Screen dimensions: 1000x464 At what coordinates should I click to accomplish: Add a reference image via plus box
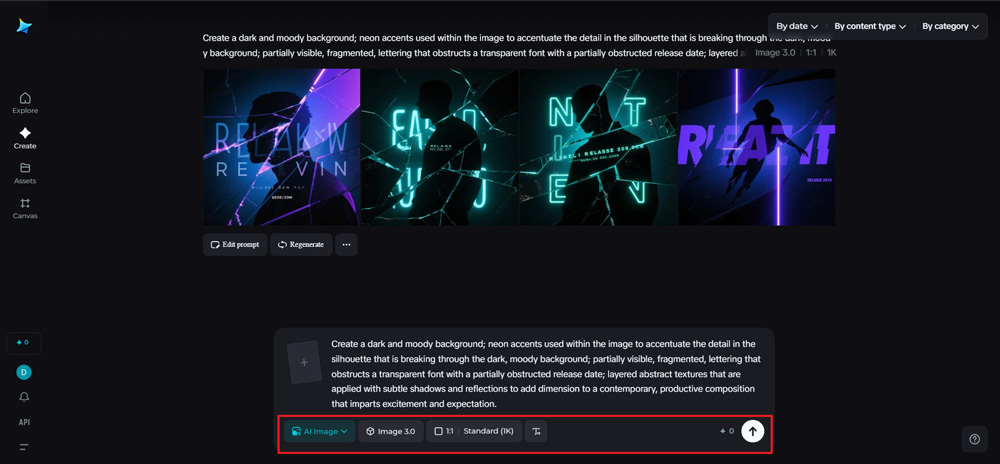pyautogui.click(x=304, y=362)
